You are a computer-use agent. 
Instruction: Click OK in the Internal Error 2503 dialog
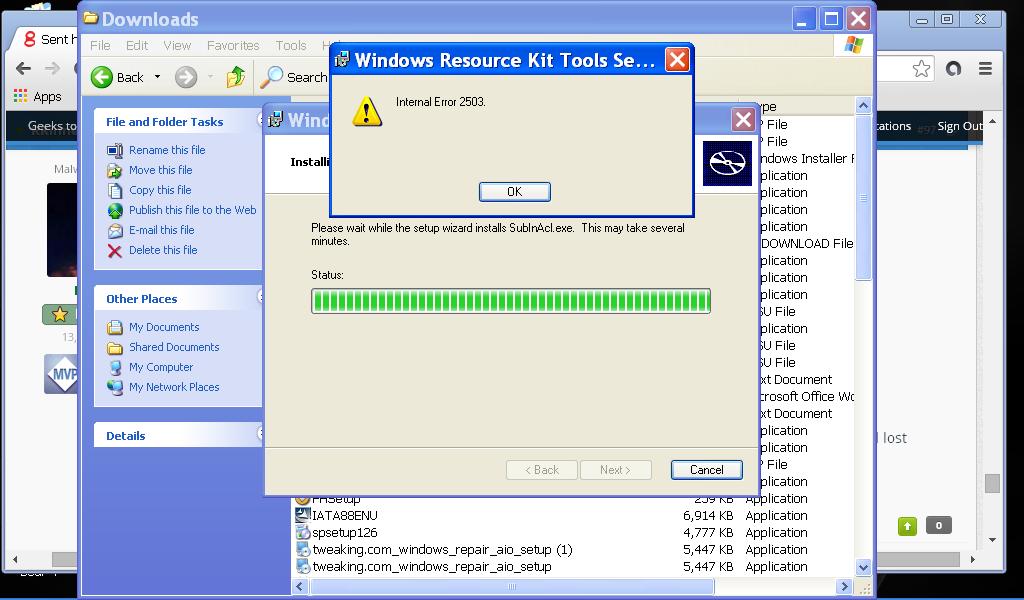click(x=515, y=192)
